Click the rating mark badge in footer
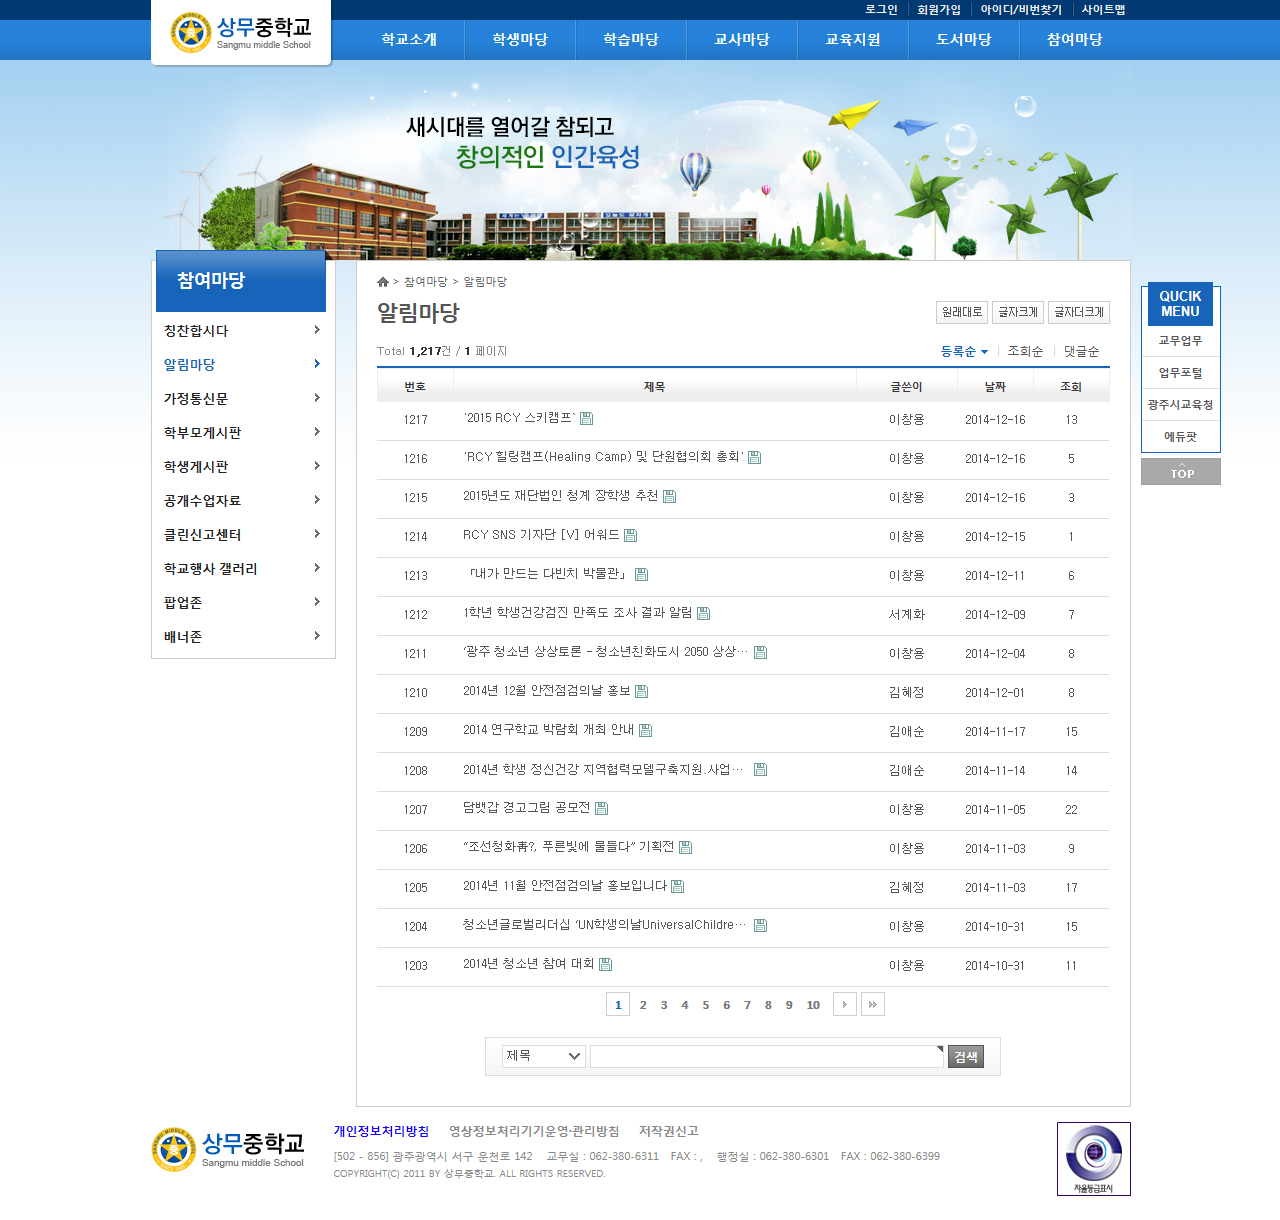The width and height of the screenshot is (1280, 1220). click(1093, 1158)
